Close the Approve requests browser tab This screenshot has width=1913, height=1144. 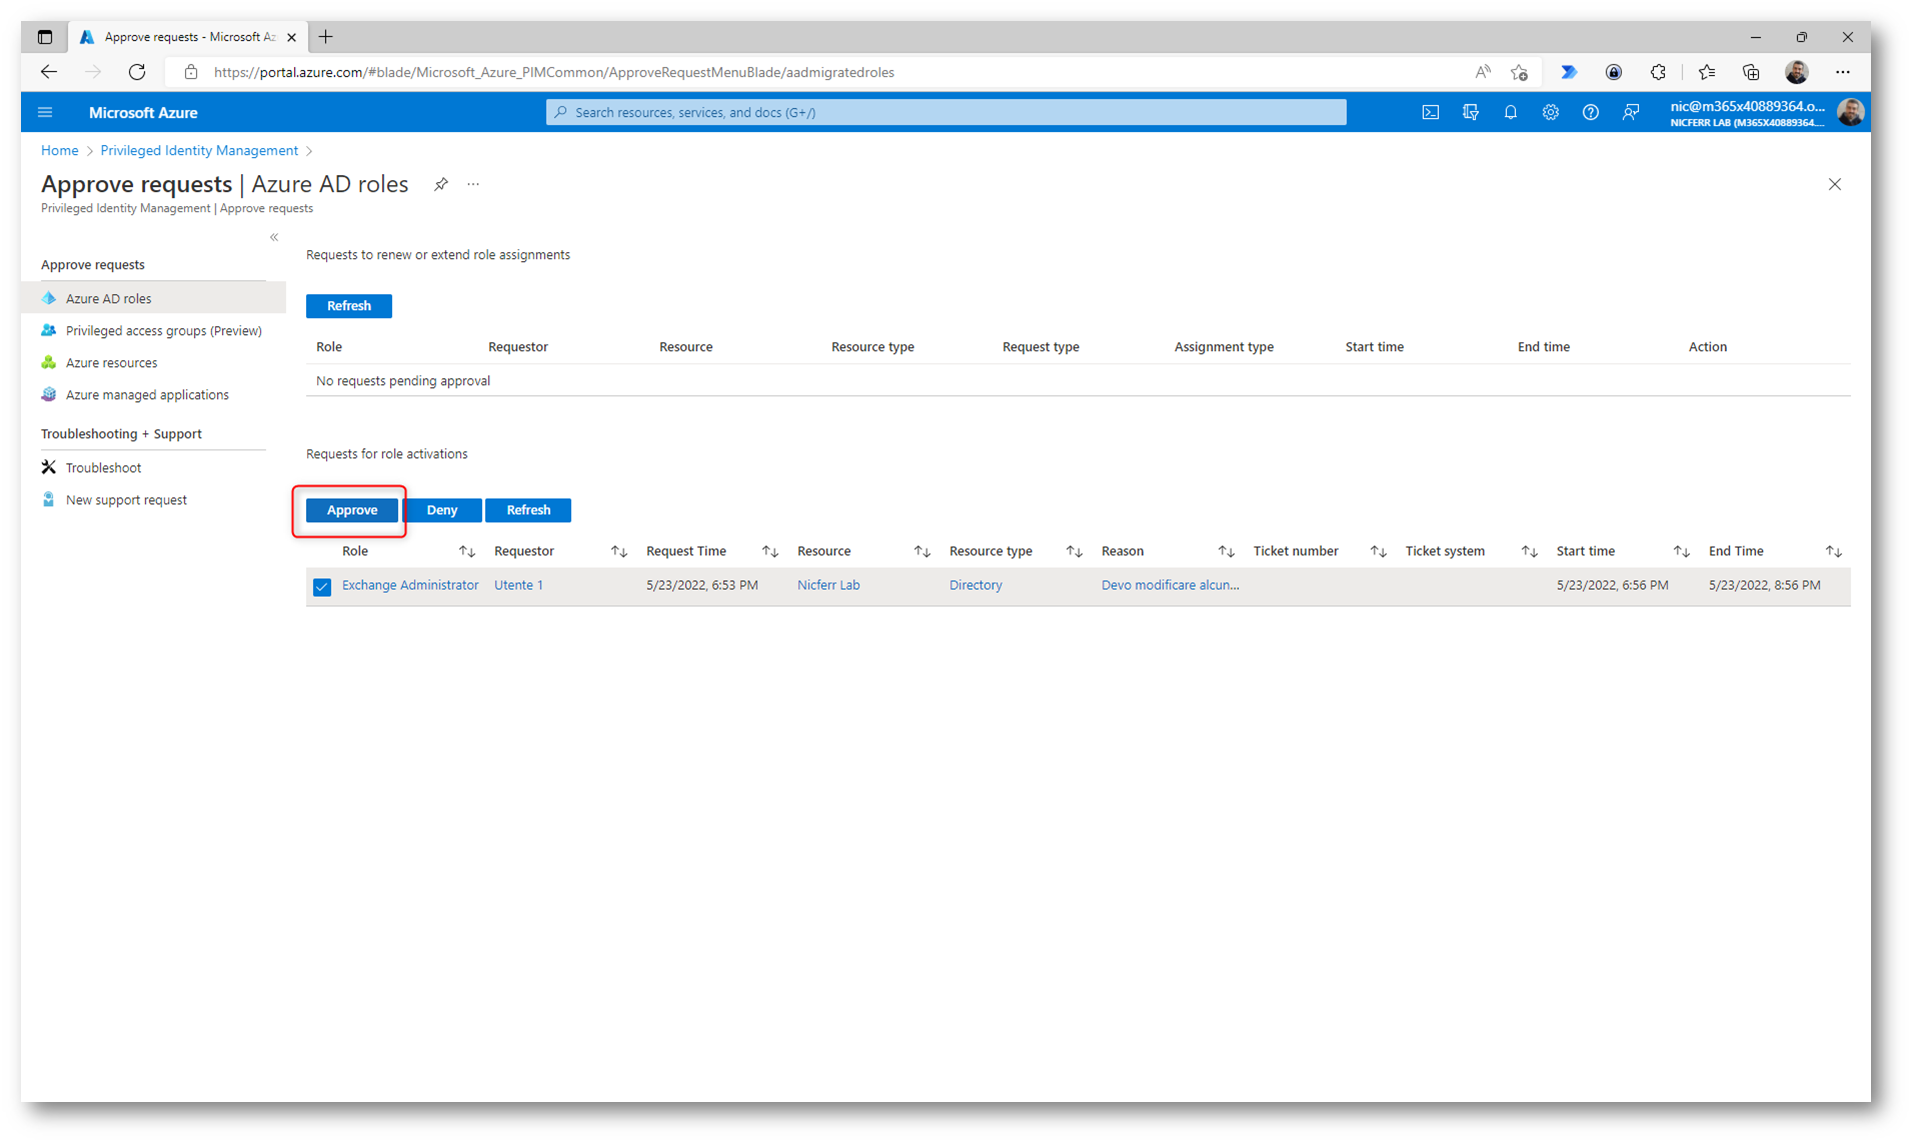point(291,37)
